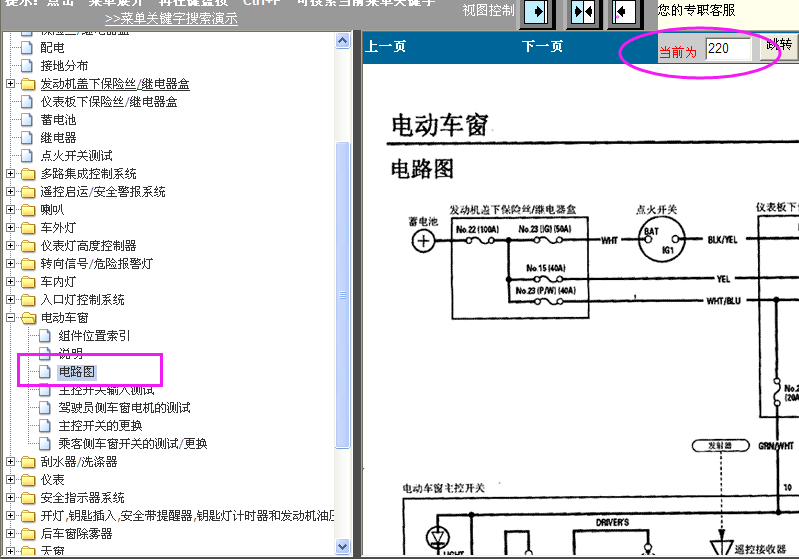This screenshot has height=559, width=799.
Task: Collapse the 电动车窗 folder
Action: click(10, 317)
